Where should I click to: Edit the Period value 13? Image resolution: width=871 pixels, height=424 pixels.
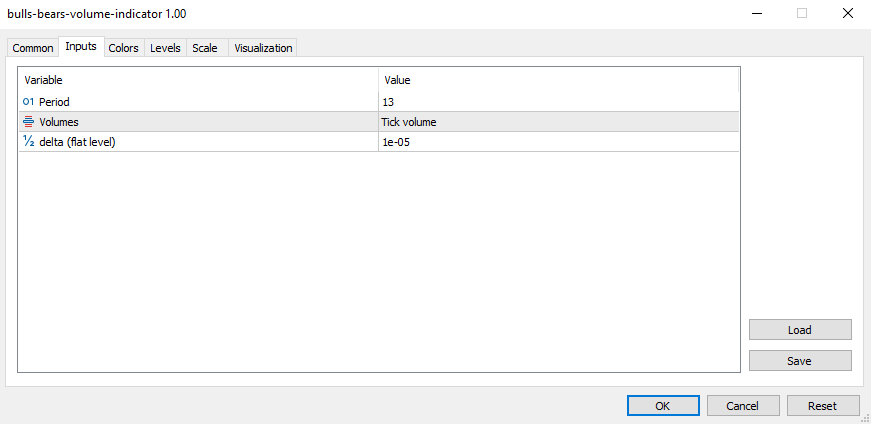click(x=558, y=102)
